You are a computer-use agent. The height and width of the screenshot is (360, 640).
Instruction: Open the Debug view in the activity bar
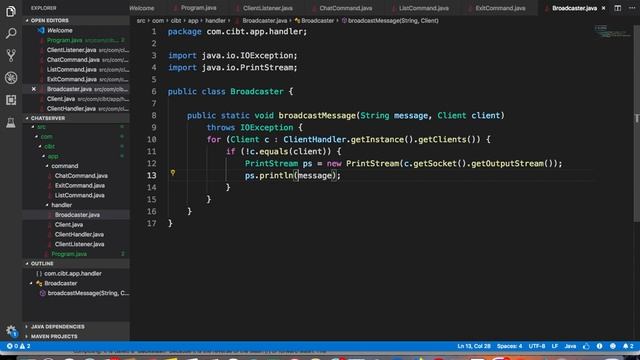point(11,78)
